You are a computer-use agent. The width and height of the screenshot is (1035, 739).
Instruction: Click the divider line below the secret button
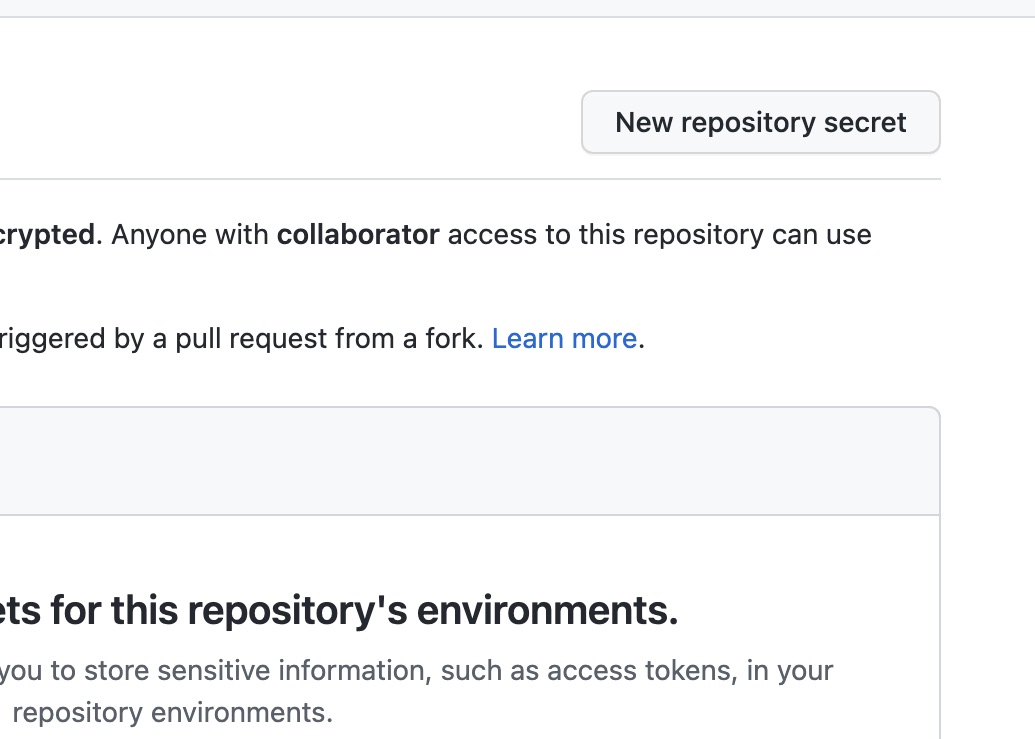[x=470, y=179]
